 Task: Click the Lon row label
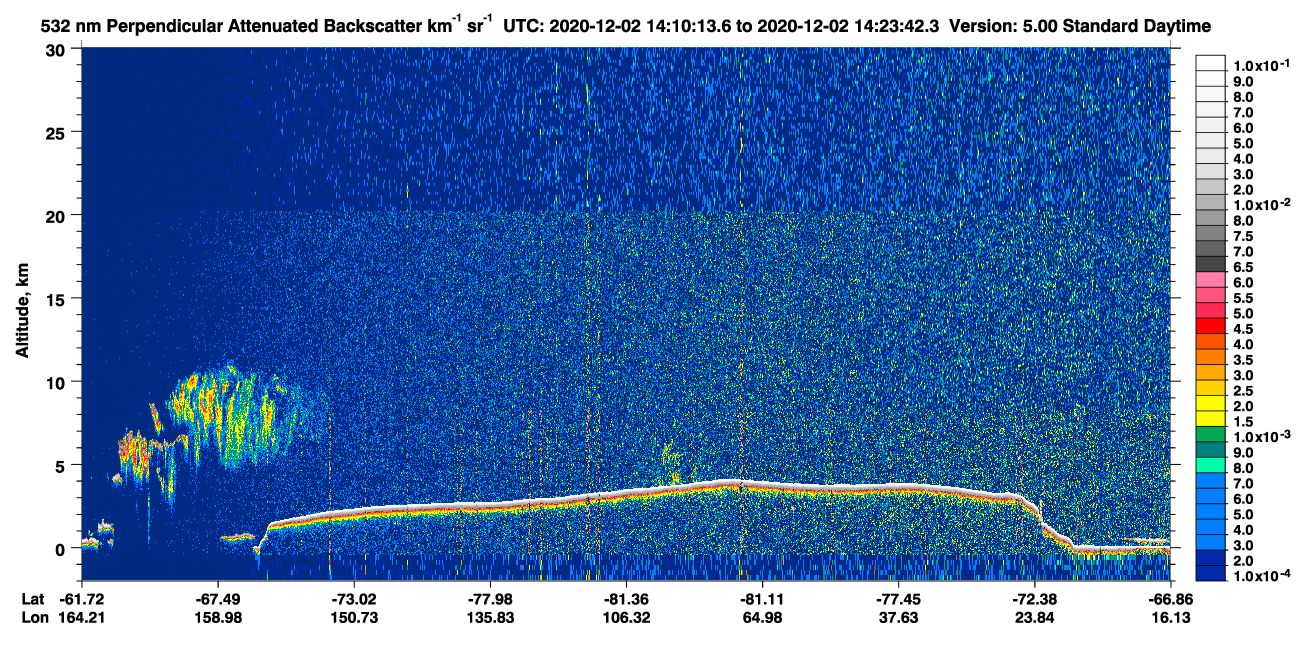33,618
